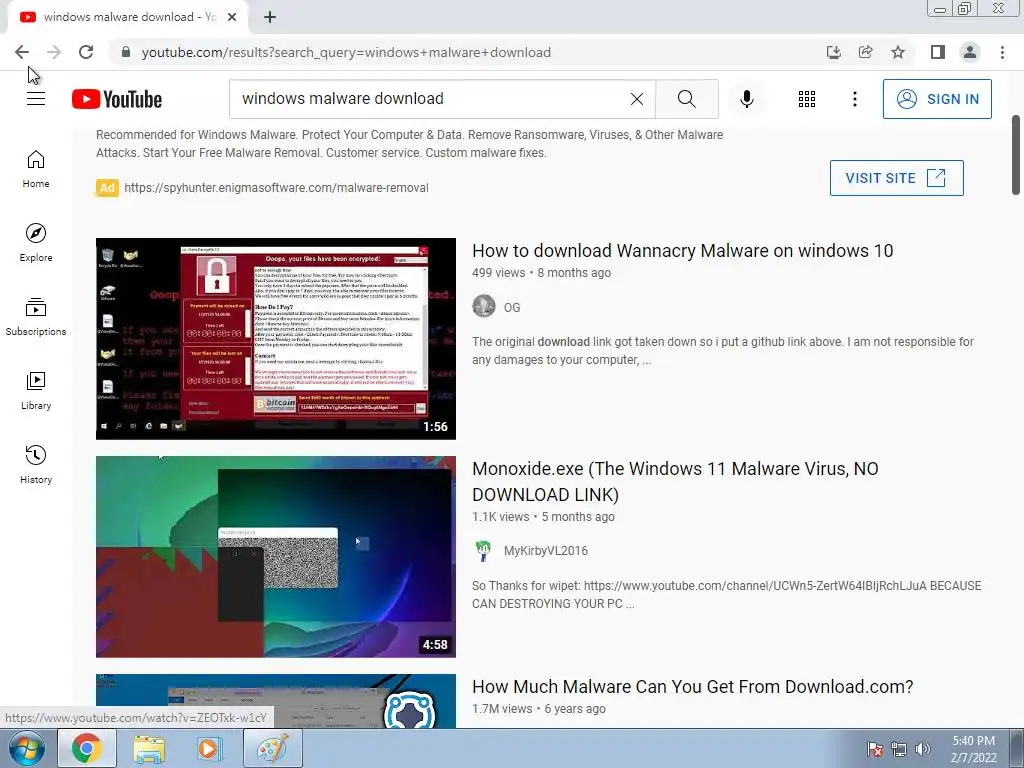Open the spyhunter.enigmasoftware.com ad link
The height and width of the screenshot is (768, 1024).
pos(276,188)
